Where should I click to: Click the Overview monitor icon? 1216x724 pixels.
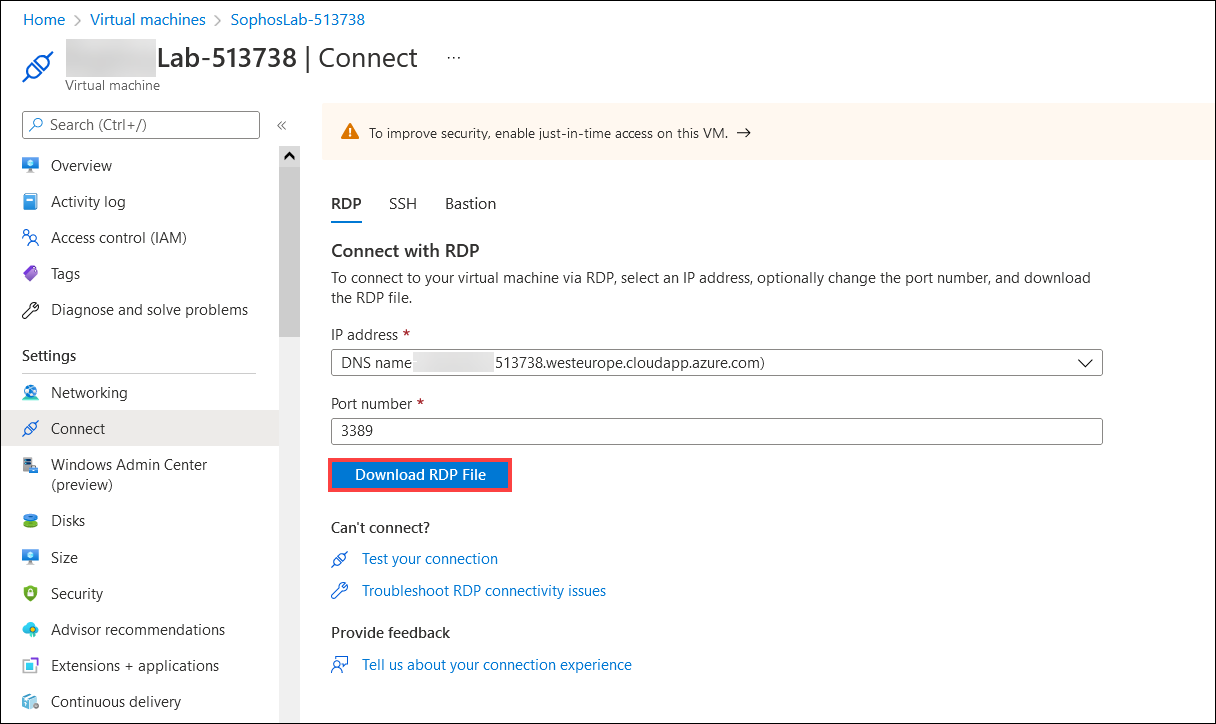tap(30, 165)
